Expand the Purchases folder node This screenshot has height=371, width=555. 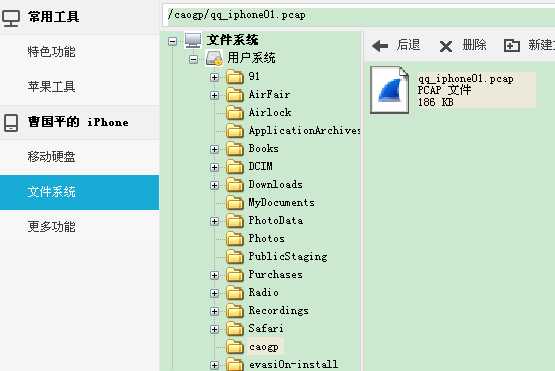[214, 275]
